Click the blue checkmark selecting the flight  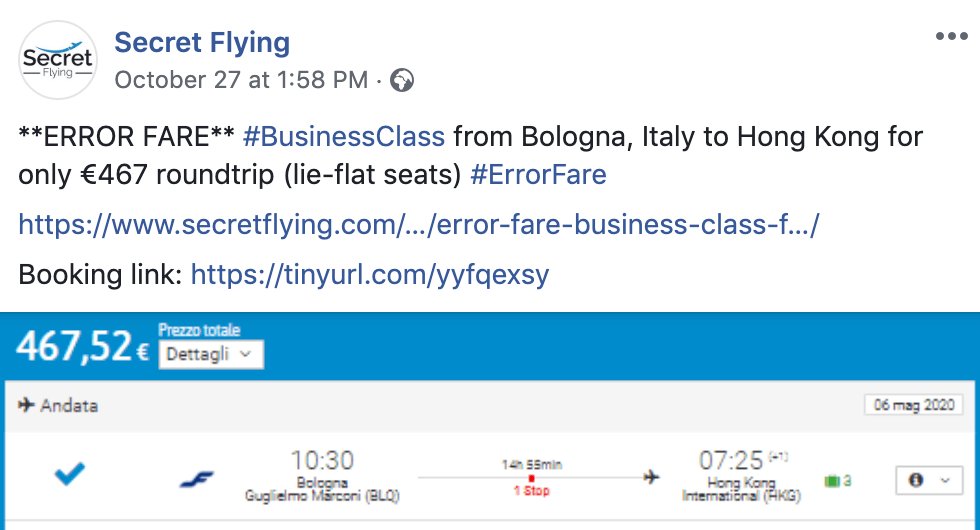tap(69, 473)
